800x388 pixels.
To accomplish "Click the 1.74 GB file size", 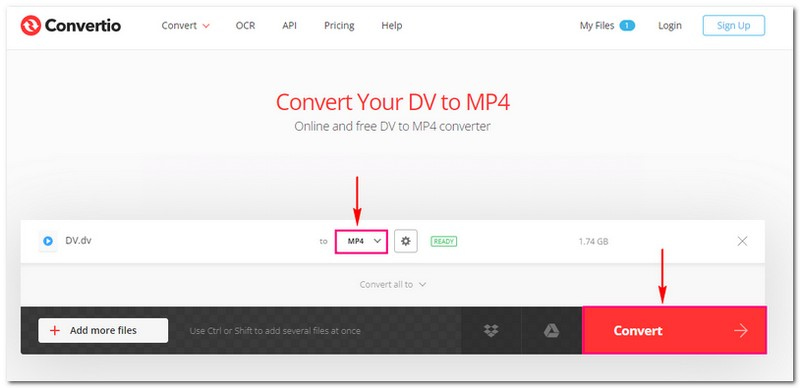I will pyautogui.click(x=593, y=241).
